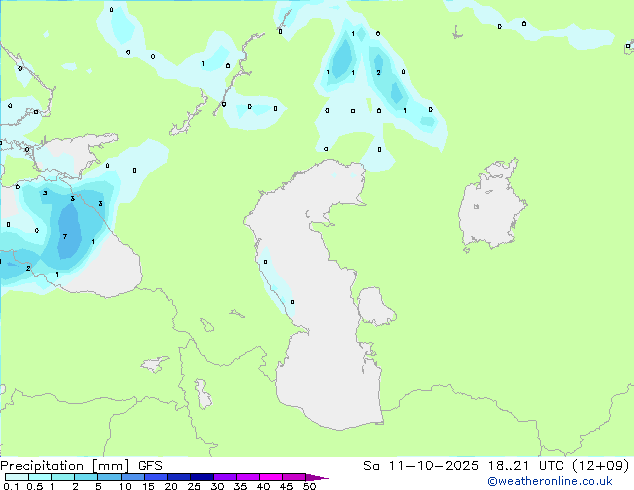Pick the legend swatch between 15 and 20
Image resolution: width=634 pixels, height=490 pixels.
click(x=156, y=477)
